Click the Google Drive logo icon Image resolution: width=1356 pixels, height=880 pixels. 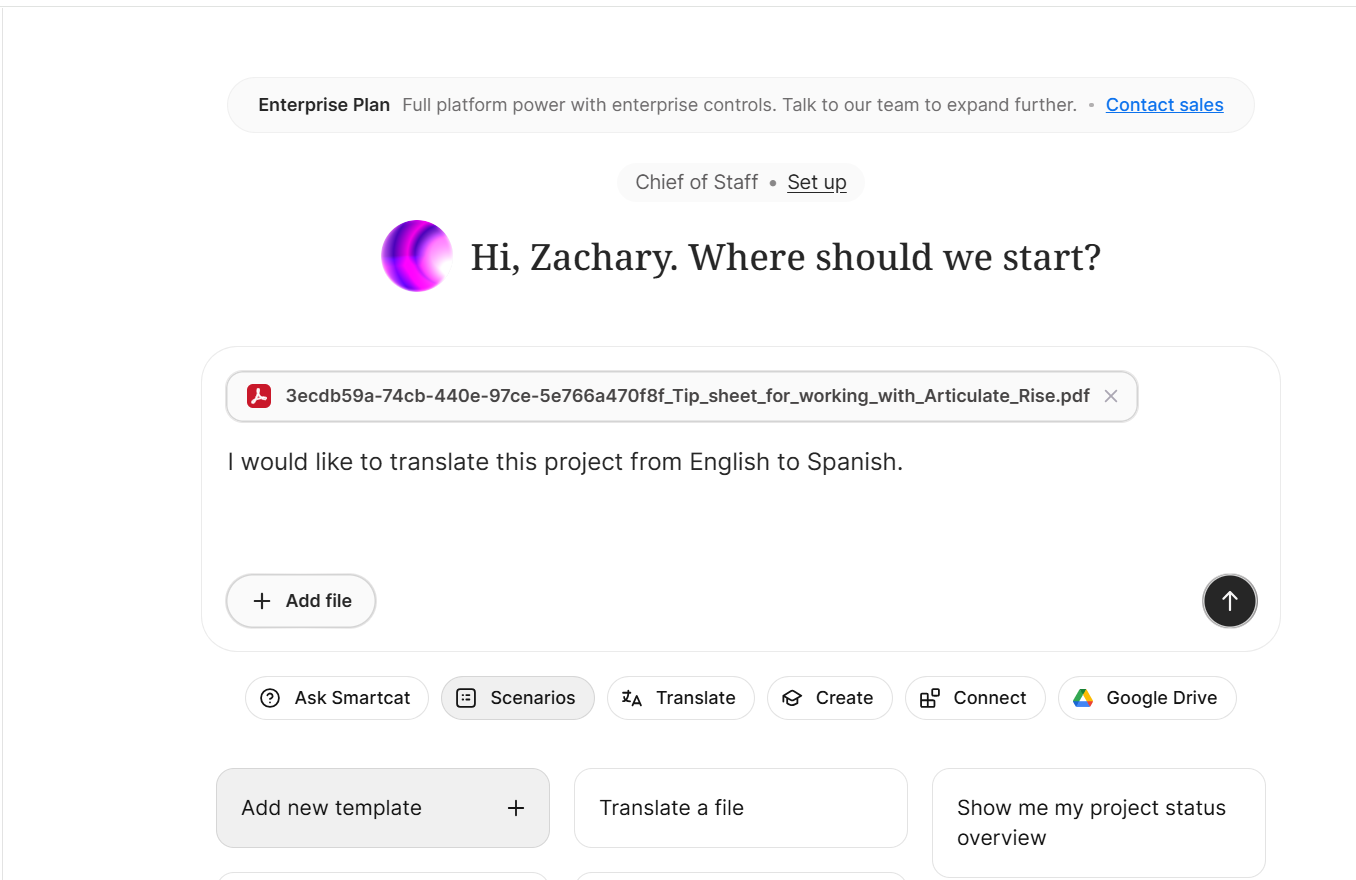pyautogui.click(x=1083, y=698)
